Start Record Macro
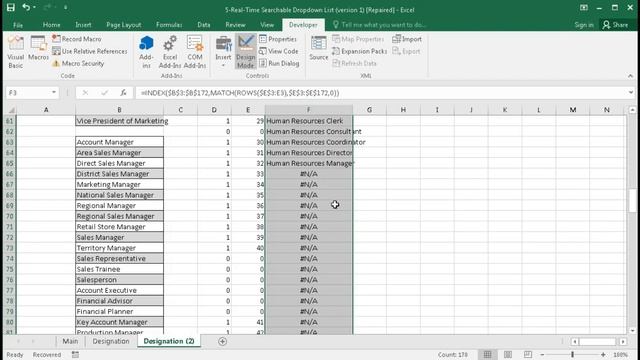 coord(77,39)
